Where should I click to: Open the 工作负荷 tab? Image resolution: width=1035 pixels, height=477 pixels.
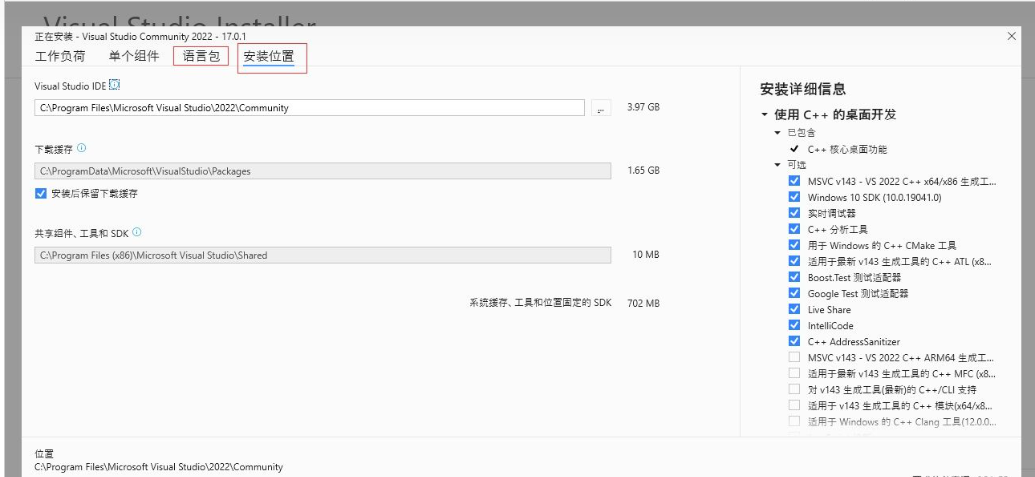tap(60, 56)
